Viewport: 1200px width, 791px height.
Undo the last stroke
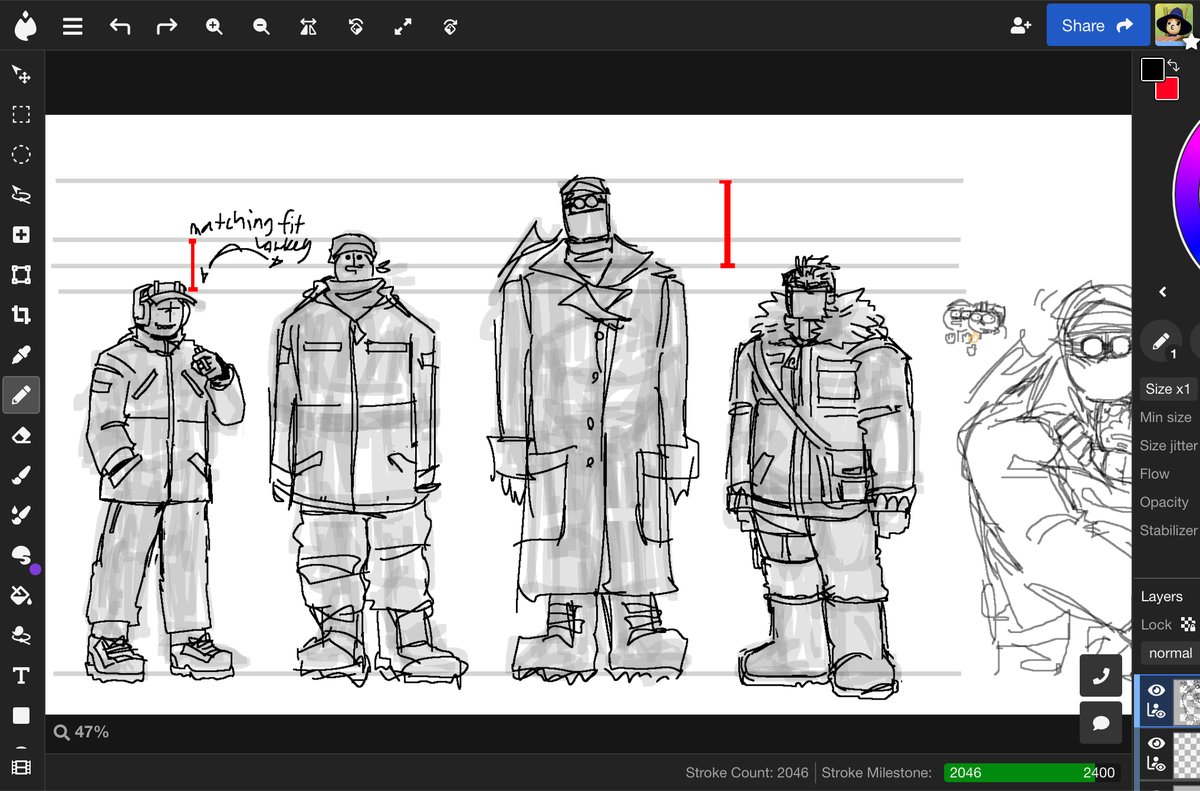[120, 27]
